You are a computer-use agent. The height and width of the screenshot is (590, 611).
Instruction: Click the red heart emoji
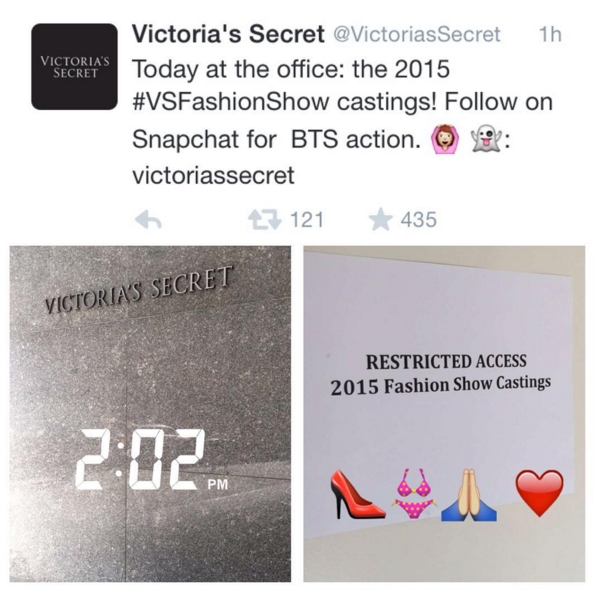pos(539,493)
